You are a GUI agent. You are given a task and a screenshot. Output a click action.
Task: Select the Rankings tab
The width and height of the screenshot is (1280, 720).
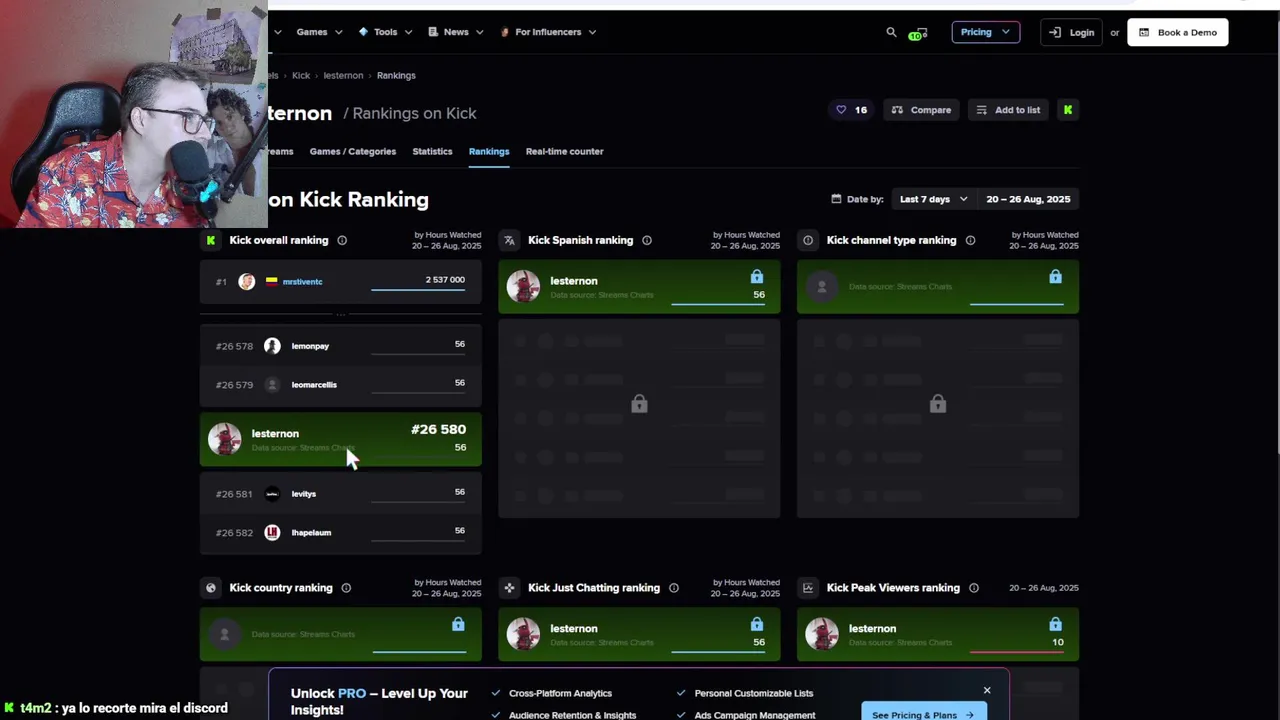point(489,151)
